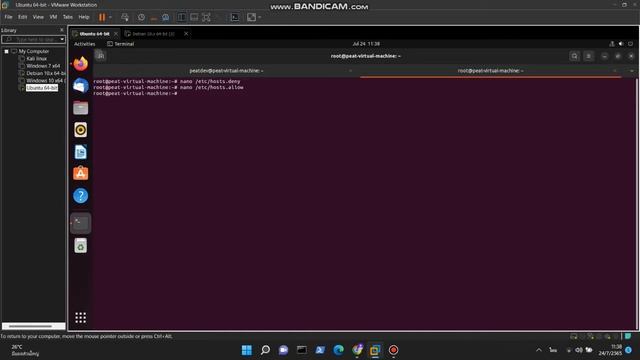Close the Library panel
The width and height of the screenshot is (640, 360).
point(62,30)
